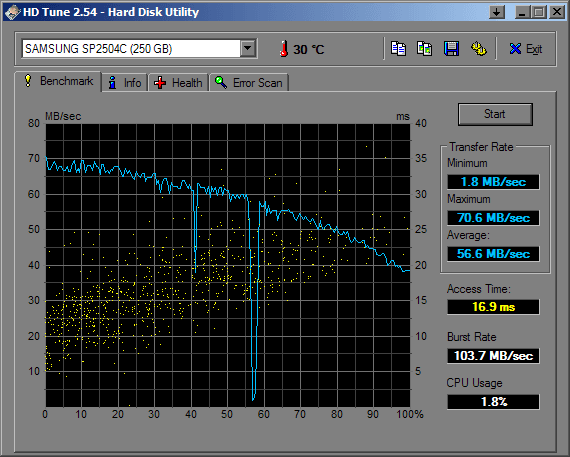
Task: Save the screenshot using the floppy disk icon
Action: tap(451, 48)
